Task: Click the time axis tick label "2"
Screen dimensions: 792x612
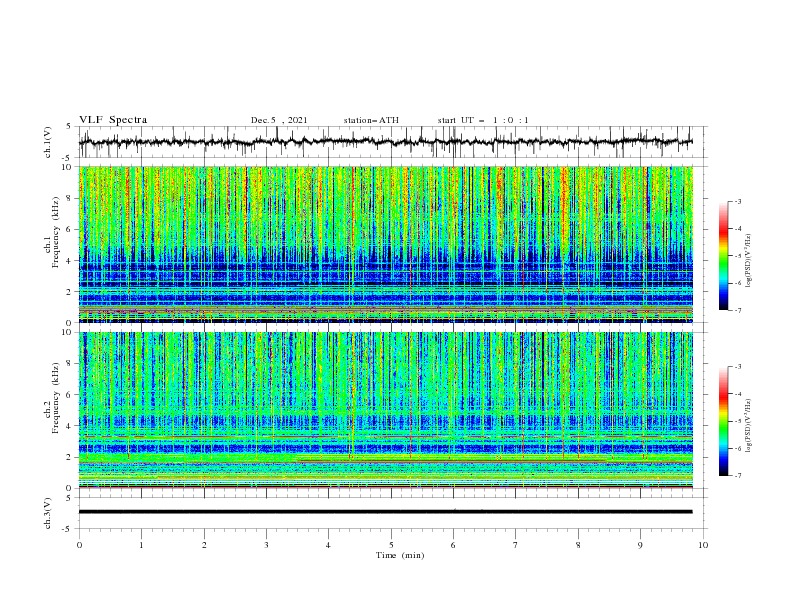Action: click(204, 545)
